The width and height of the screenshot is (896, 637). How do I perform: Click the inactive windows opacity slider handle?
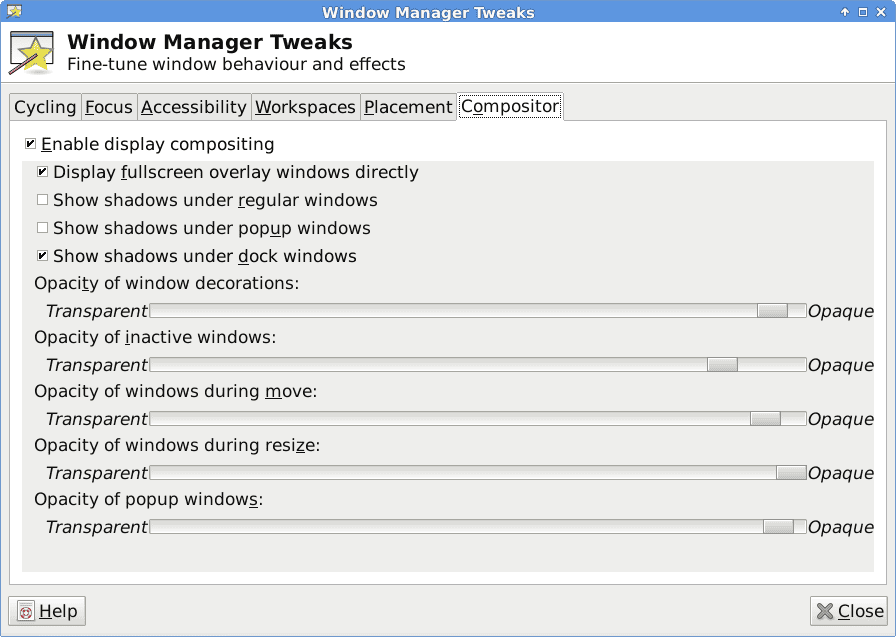(x=722, y=364)
